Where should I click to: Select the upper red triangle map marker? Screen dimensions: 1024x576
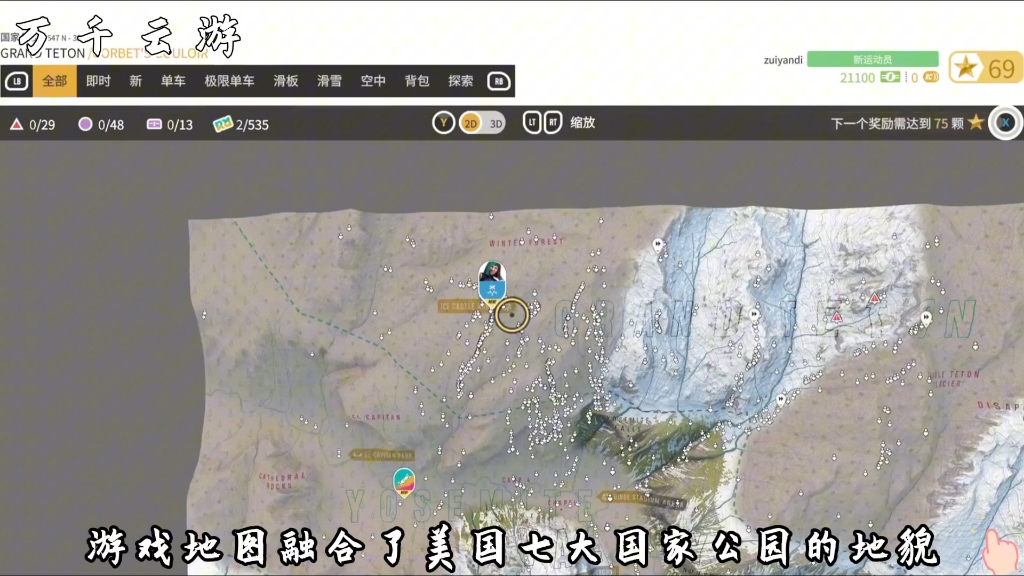874,298
